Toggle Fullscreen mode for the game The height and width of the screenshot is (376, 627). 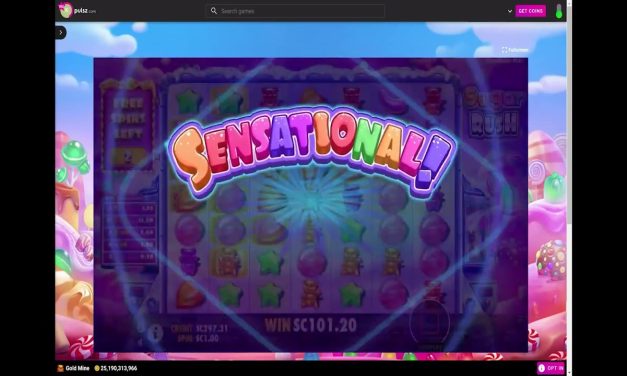point(515,50)
